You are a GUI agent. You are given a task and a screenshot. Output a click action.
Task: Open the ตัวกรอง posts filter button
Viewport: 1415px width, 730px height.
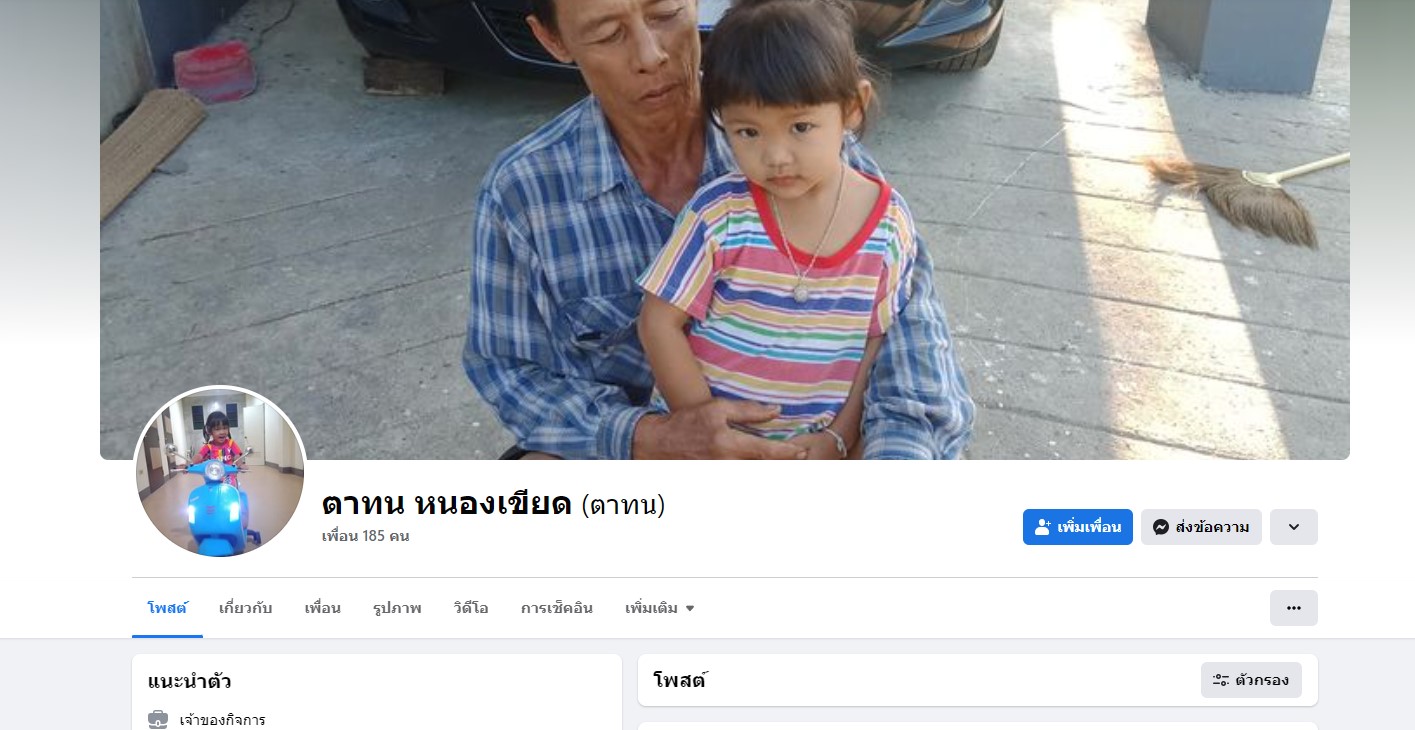[x=1251, y=680]
